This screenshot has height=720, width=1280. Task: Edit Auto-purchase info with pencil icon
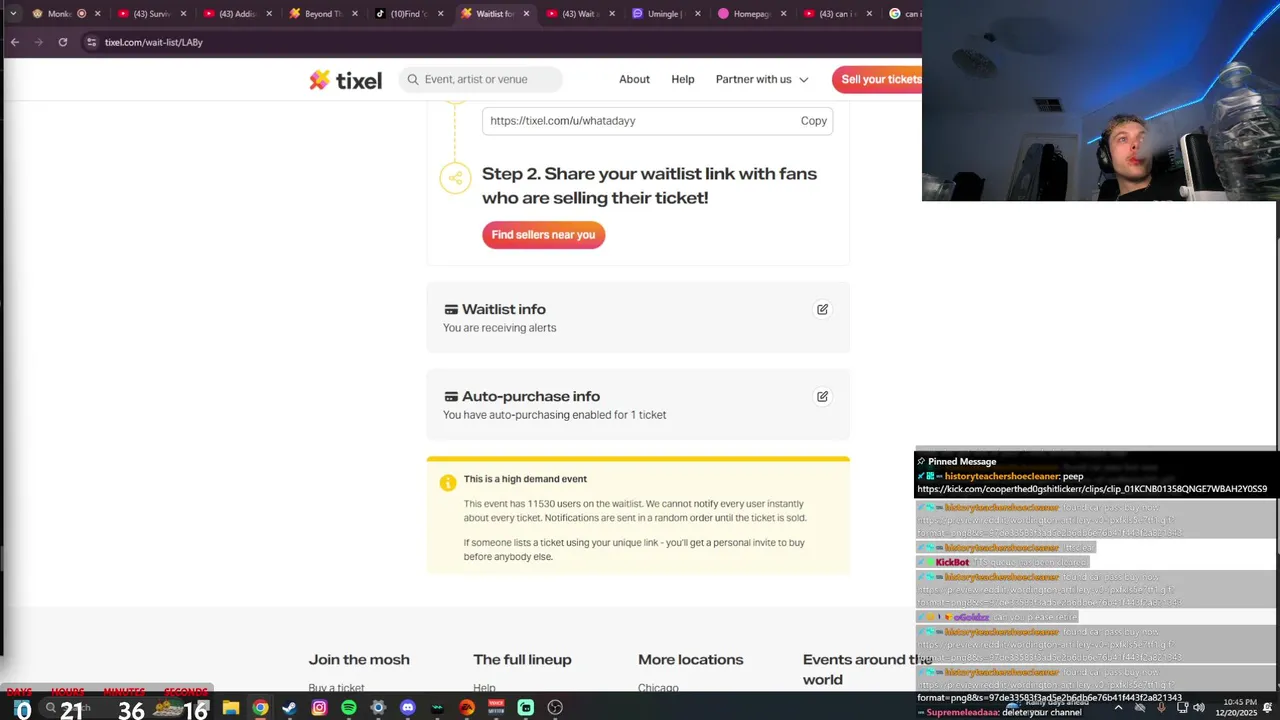(x=822, y=396)
